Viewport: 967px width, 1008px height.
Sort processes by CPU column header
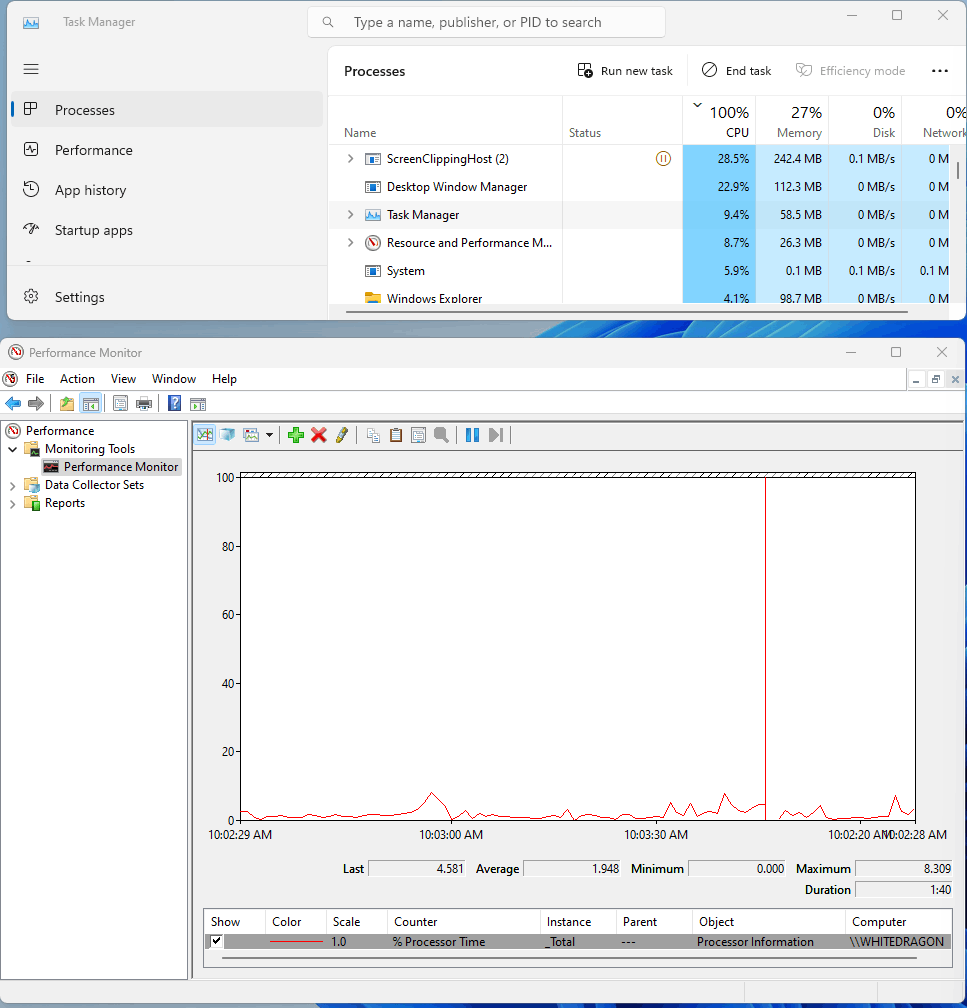click(719, 121)
